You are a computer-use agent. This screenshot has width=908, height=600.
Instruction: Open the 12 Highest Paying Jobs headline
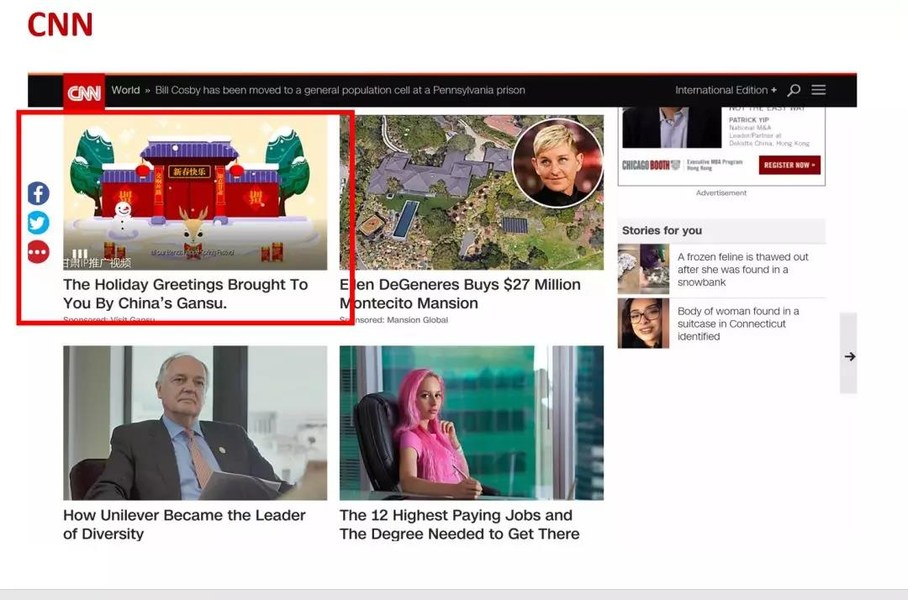[x=460, y=524]
